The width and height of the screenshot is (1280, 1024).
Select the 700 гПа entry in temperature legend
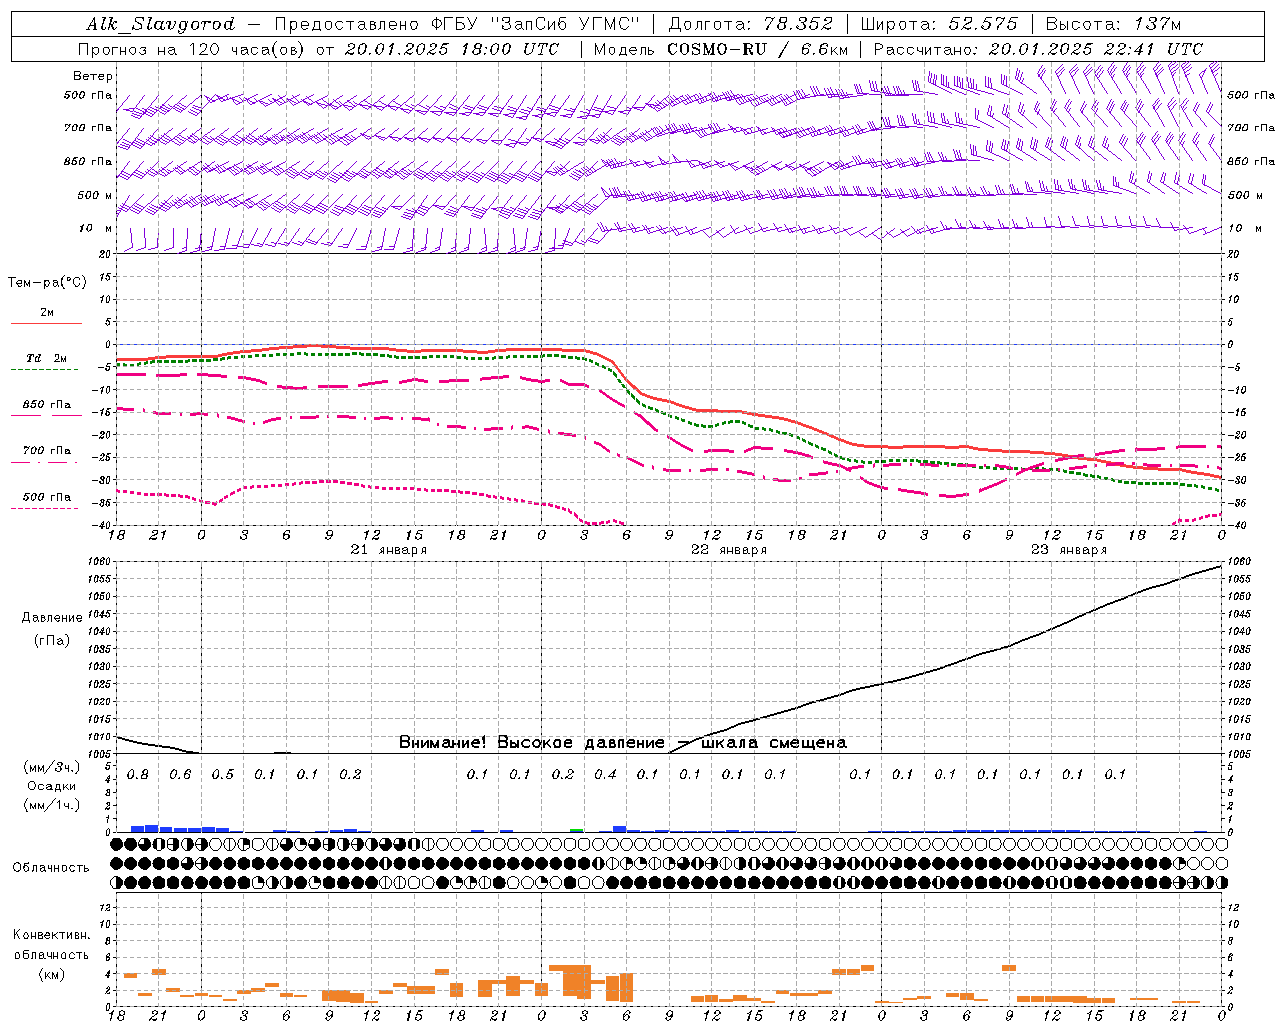point(46,451)
